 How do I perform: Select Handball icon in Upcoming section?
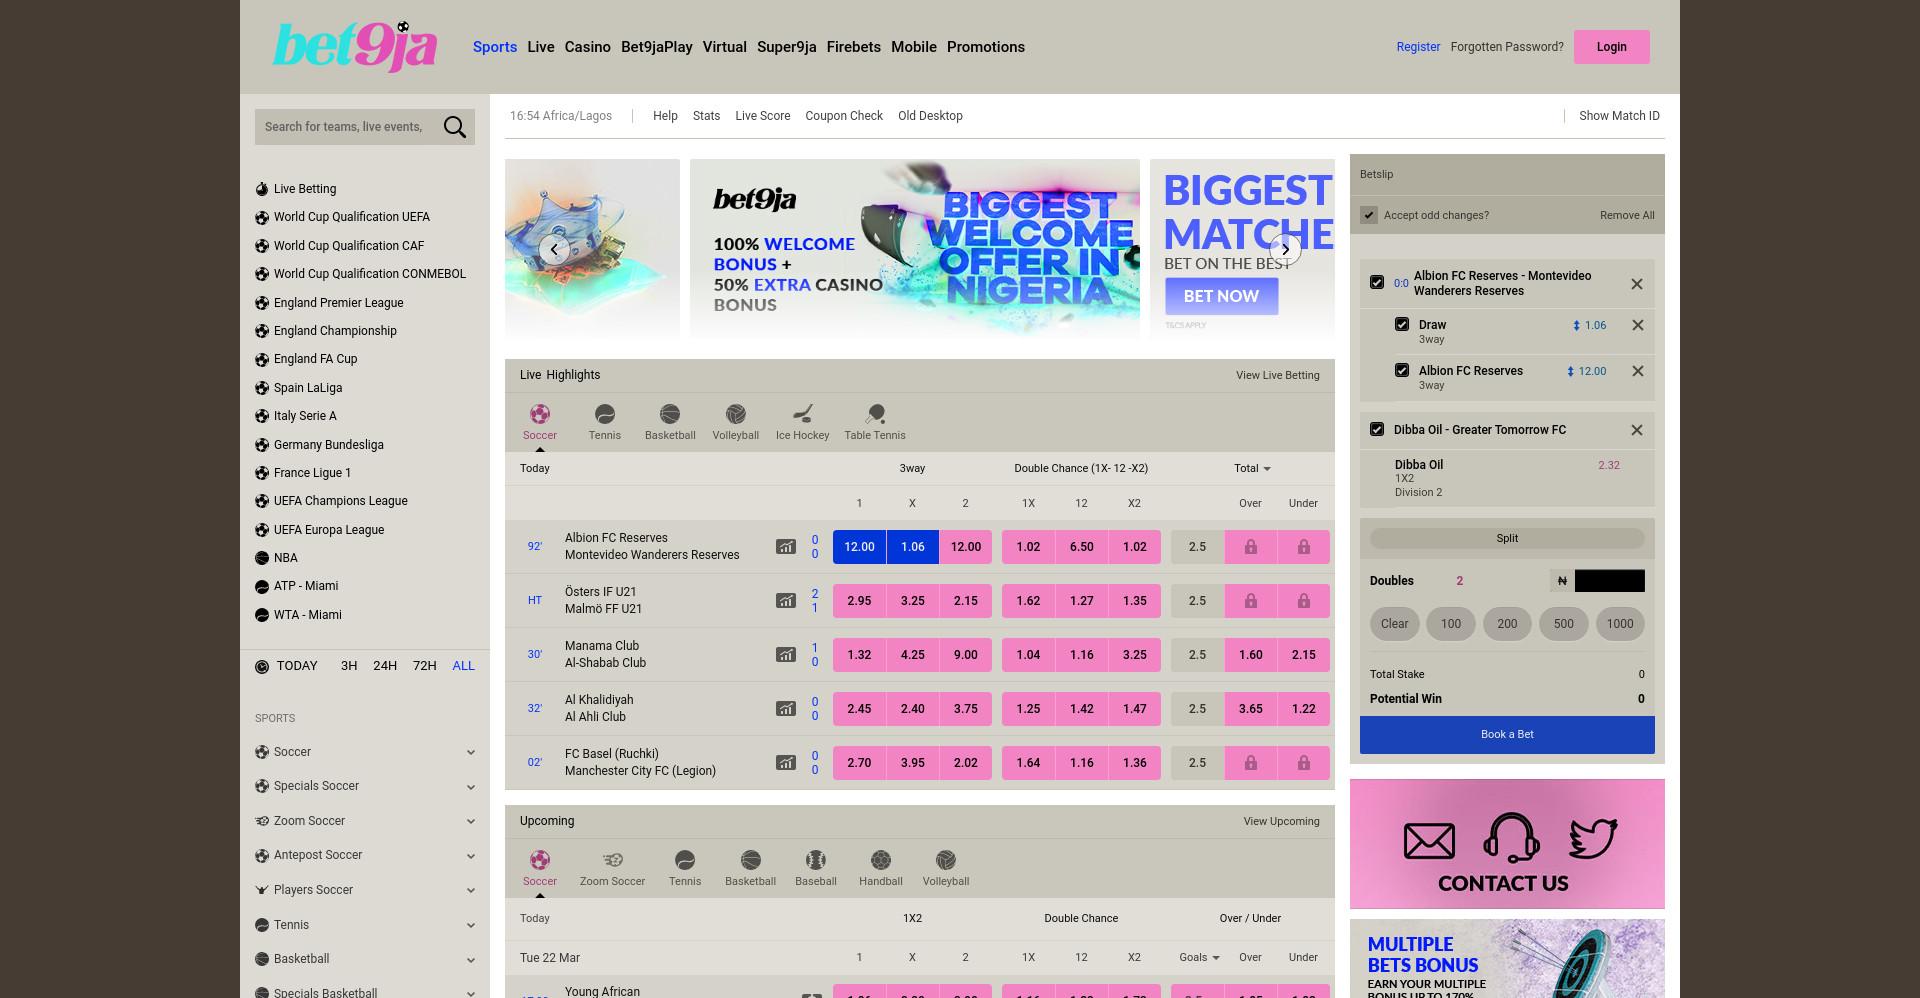(881, 860)
